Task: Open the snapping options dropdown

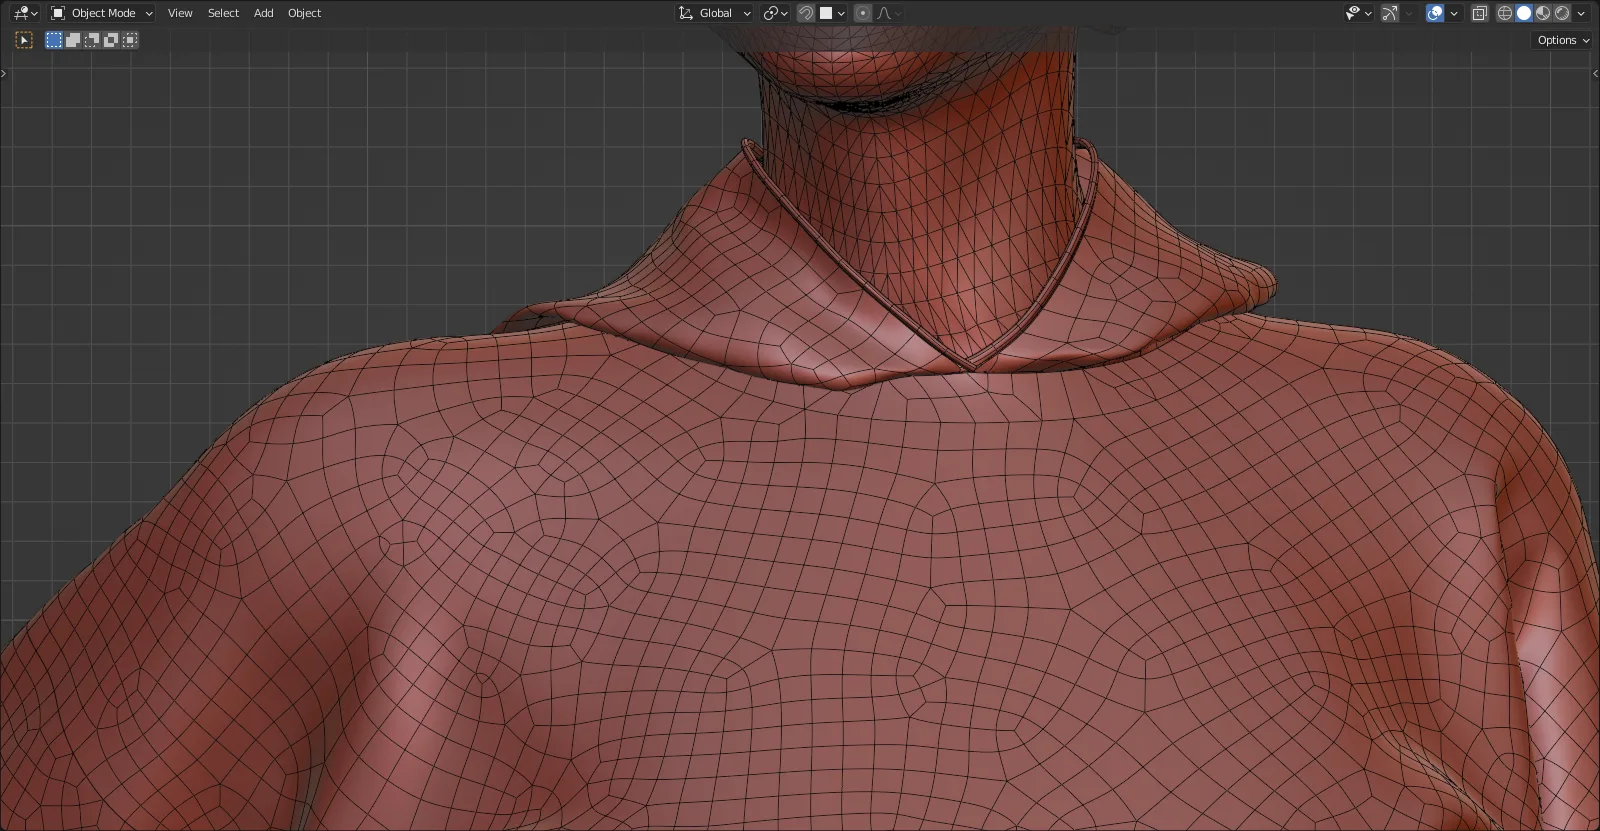Action: tap(833, 13)
